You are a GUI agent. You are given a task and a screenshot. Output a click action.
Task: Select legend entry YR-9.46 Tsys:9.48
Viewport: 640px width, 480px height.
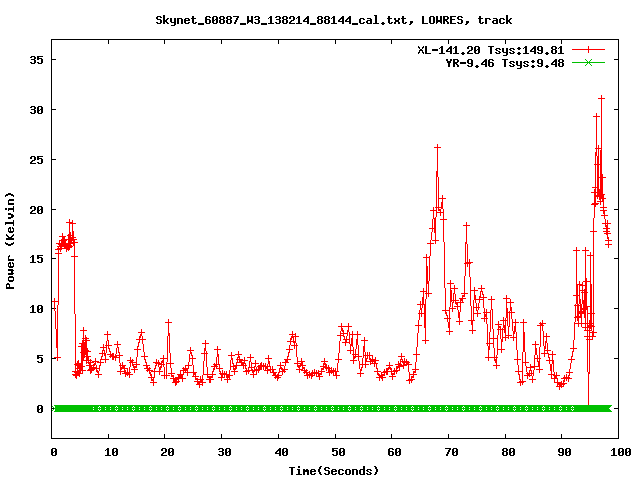pos(504,63)
